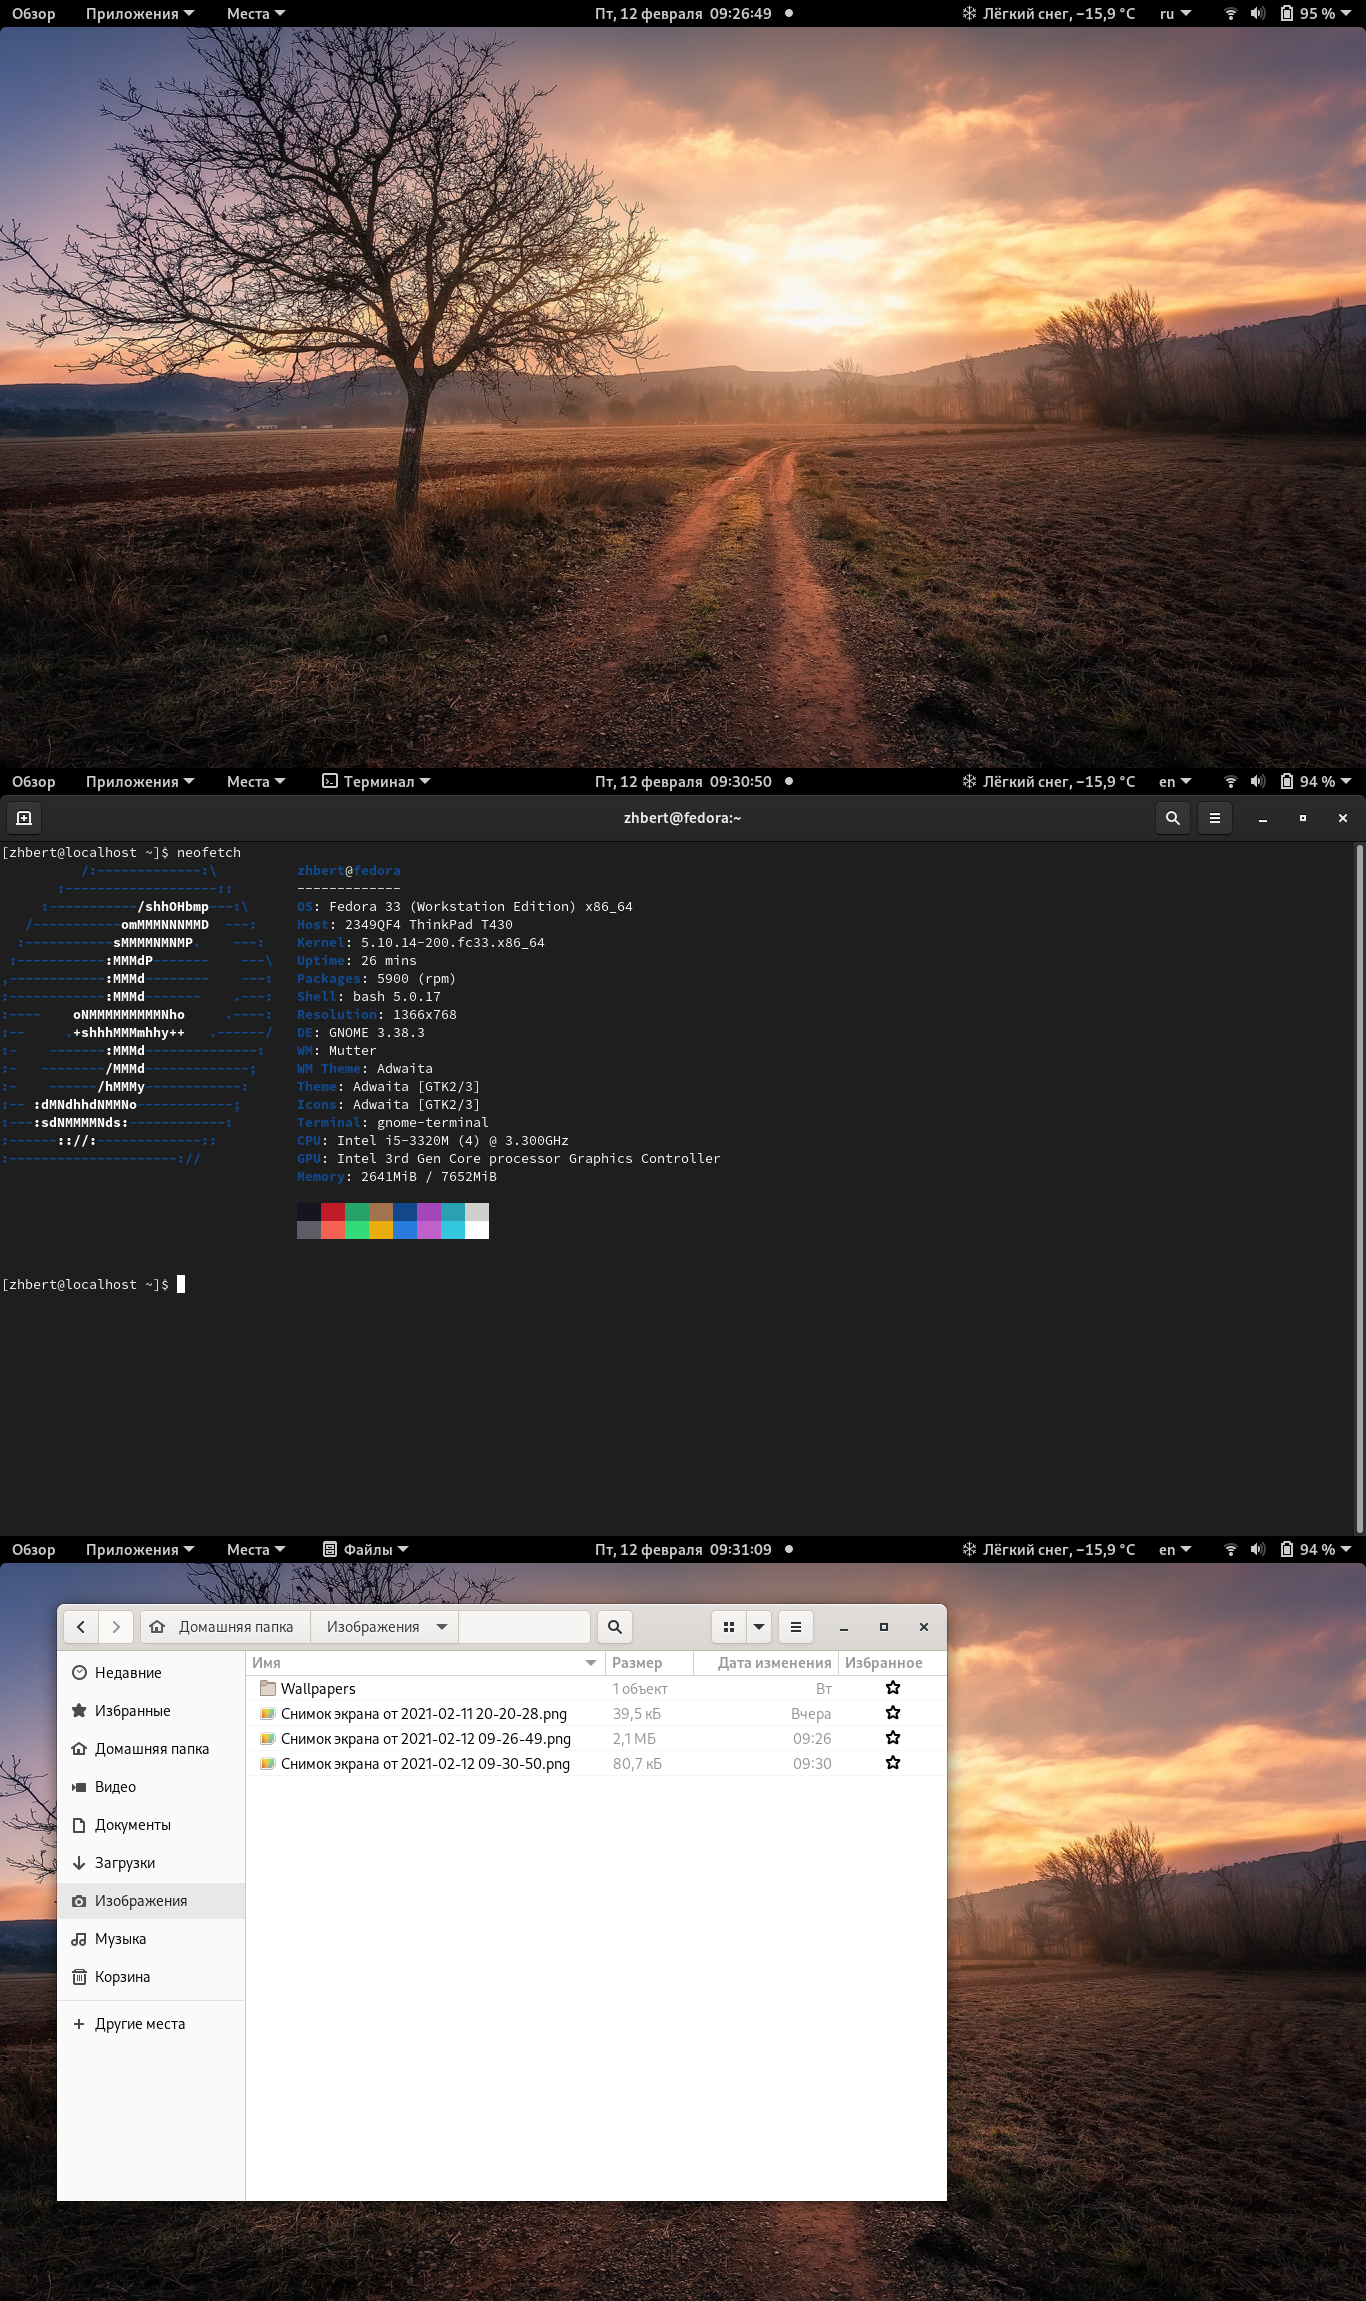Select the file Снимок экрана от 2021-02-12 09-26-49.png
This screenshot has height=2301, width=1366.
pyautogui.click(x=596, y=1738)
